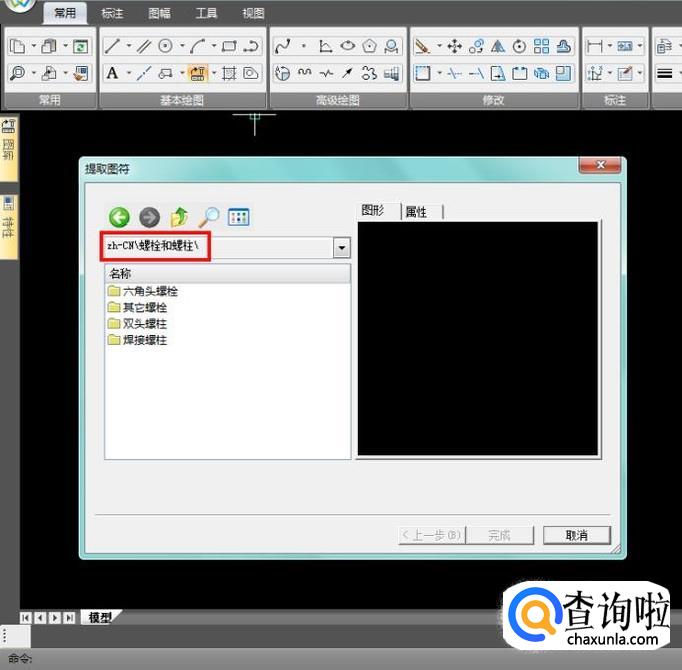Switch to the 标注 ribbon tab
The height and width of the screenshot is (670, 682).
coord(112,14)
